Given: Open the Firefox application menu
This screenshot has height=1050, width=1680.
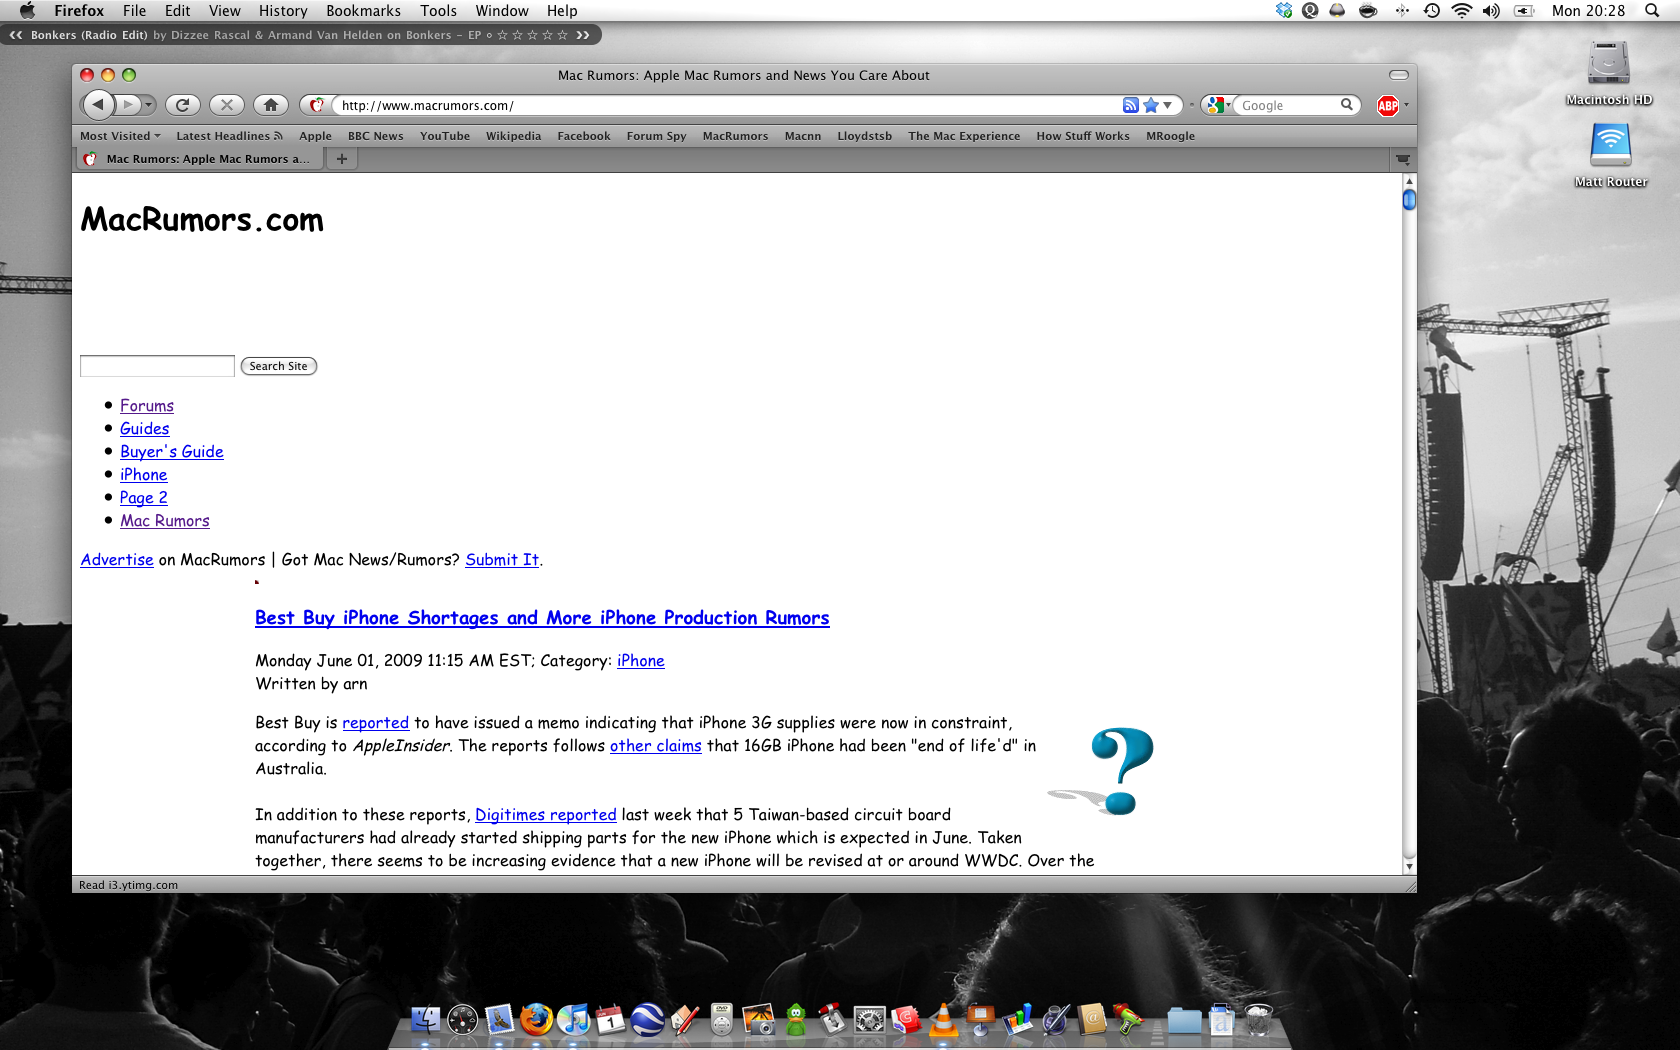Looking at the screenshot, I should tap(79, 10).
